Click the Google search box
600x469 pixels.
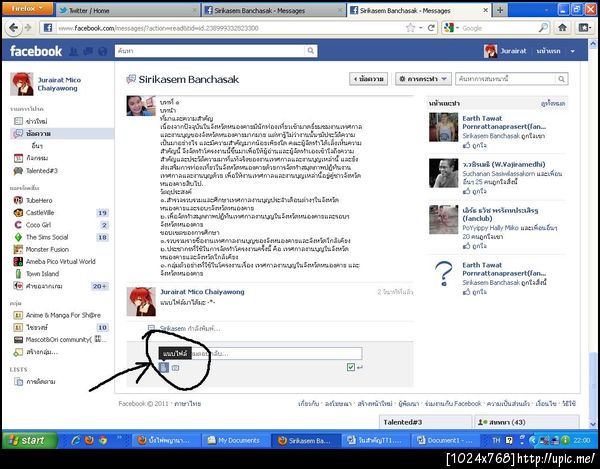pyautogui.click(x=499, y=28)
